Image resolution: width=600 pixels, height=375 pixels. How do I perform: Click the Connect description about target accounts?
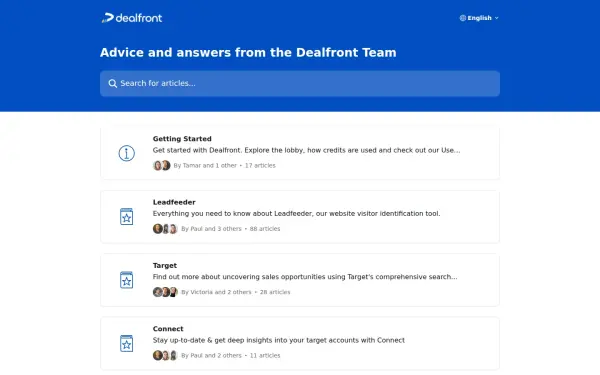[x=279, y=340]
